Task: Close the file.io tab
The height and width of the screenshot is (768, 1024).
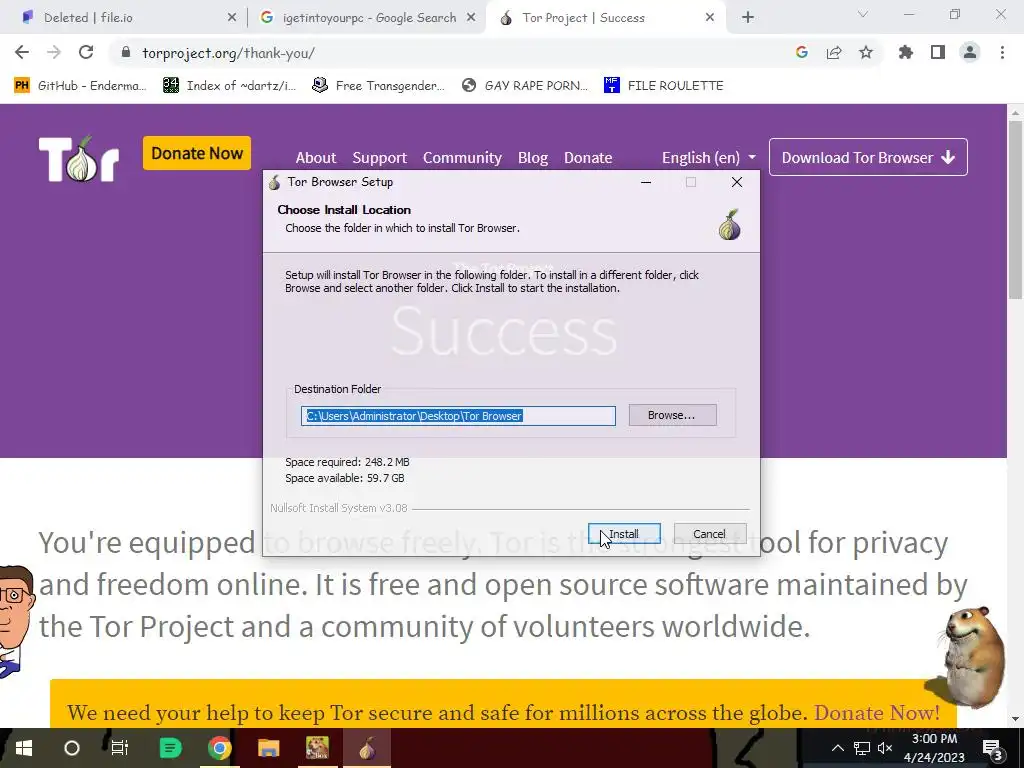Action: [232, 18]
